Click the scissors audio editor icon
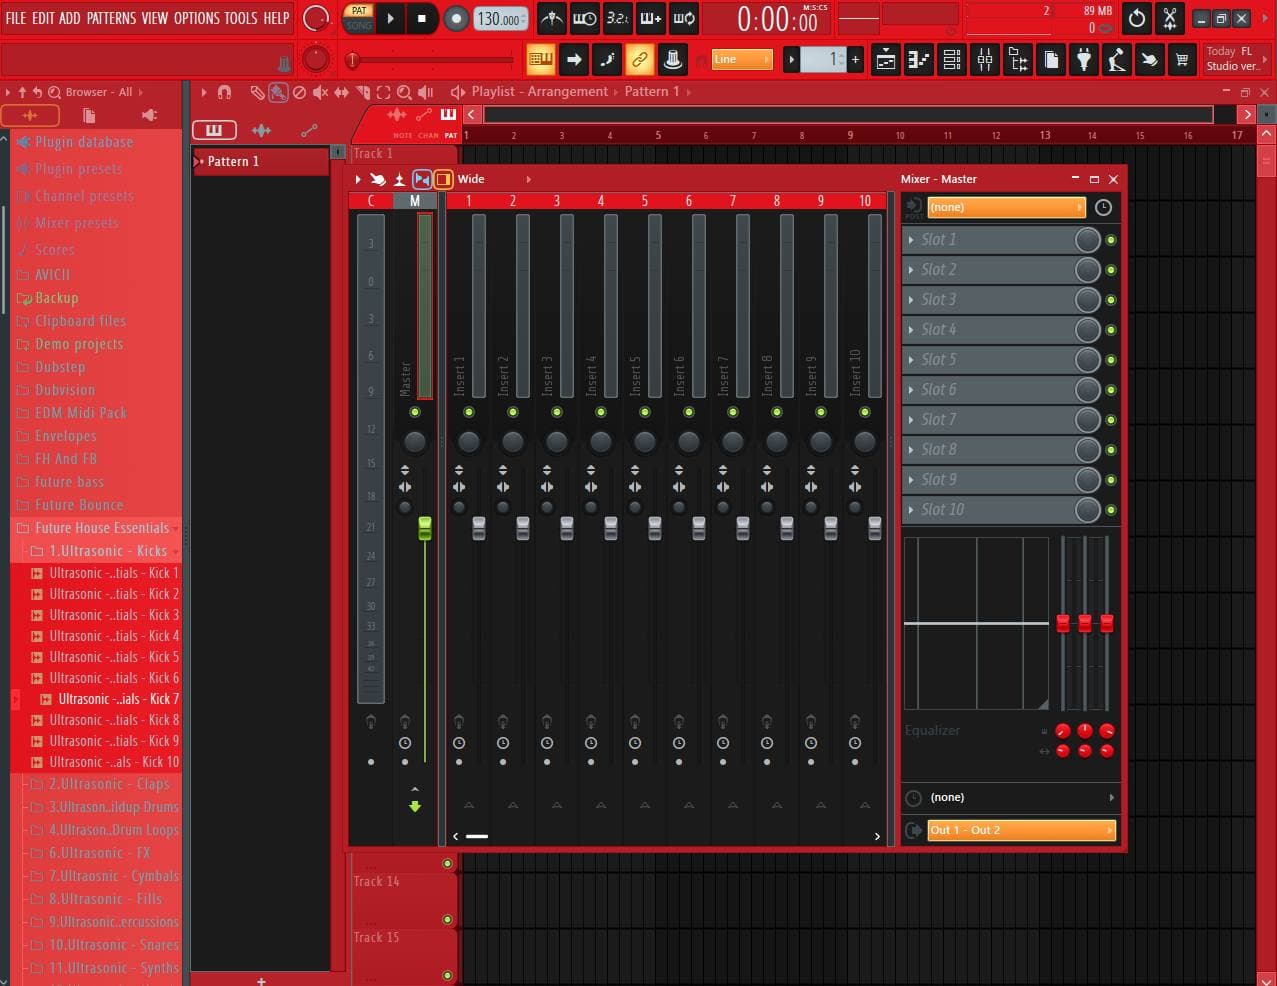Image resolution: width=1277 pixels, height=986 pixels. point(1170,18)
